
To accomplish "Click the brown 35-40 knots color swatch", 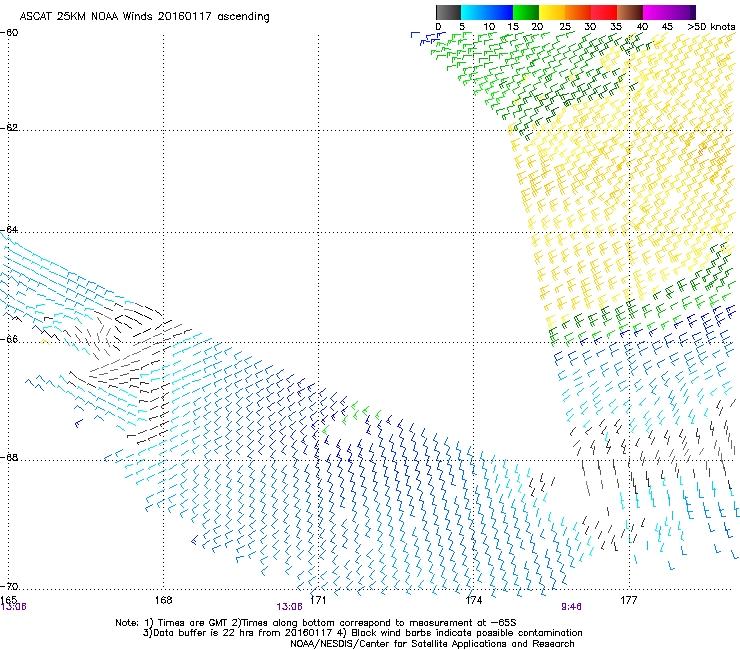I will click(x=630, y=12).
